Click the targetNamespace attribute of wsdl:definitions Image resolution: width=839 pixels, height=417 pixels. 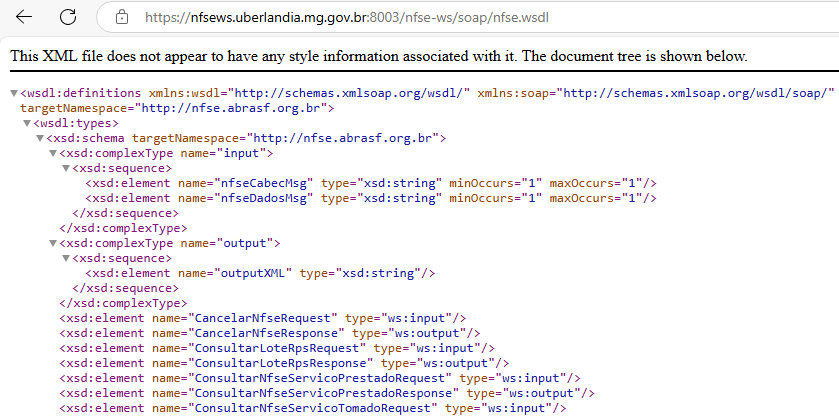coord(173,109)
